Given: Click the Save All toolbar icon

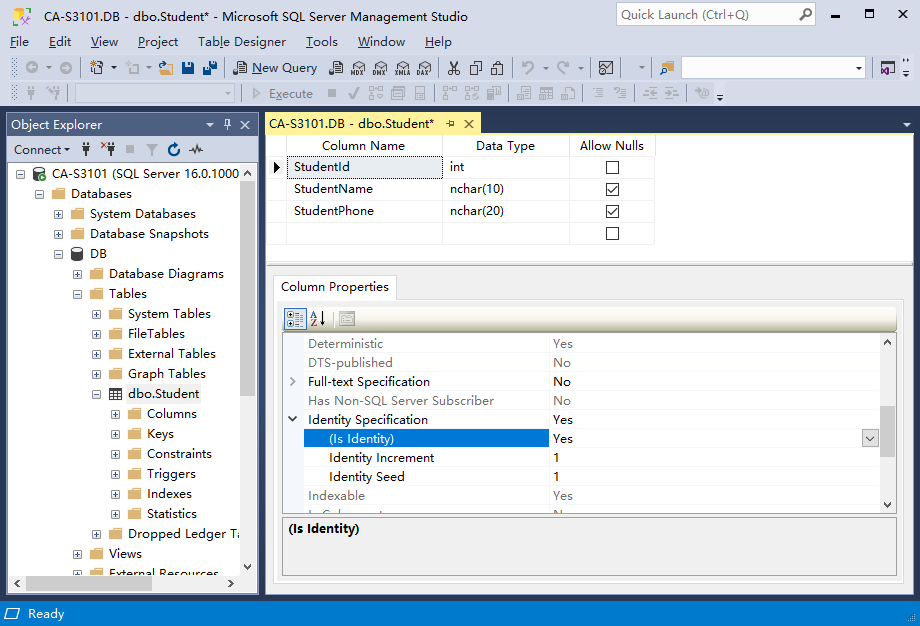Looking at the screenshot, I should [x=210, y=68].
